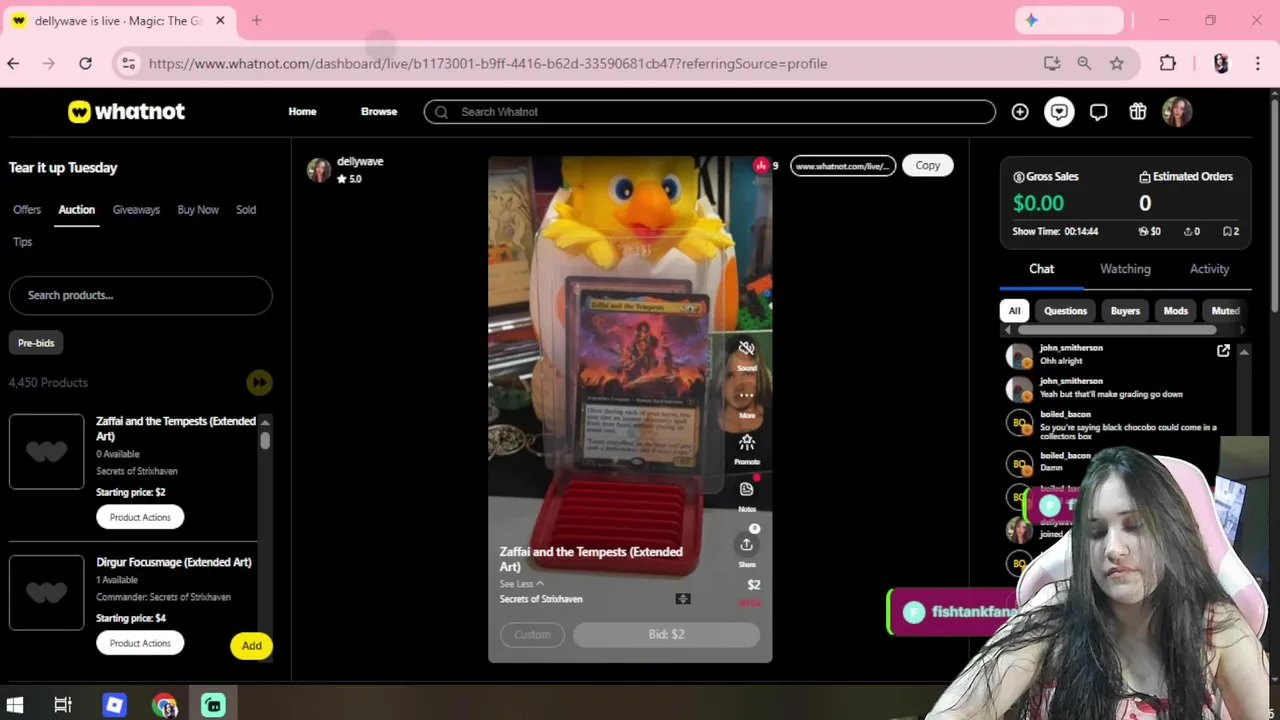This screenshot has height=720, width=1280.
Task: Click the install app icon in address bar
Action: click(1052, 63)
